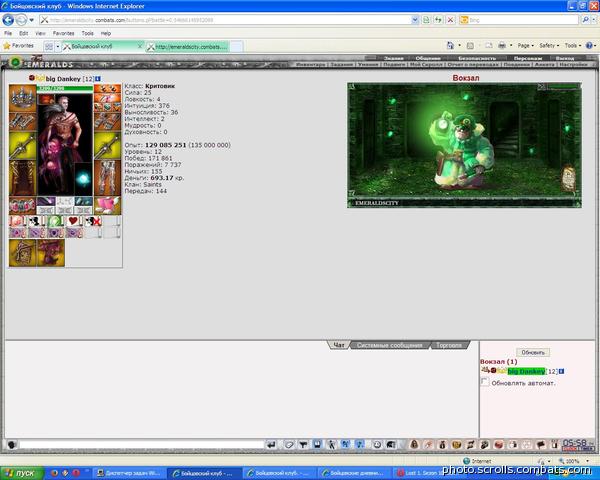Switch to 'Системные сообщения' tab
Screen dimensions: 600x480
(x=390, y=345)
